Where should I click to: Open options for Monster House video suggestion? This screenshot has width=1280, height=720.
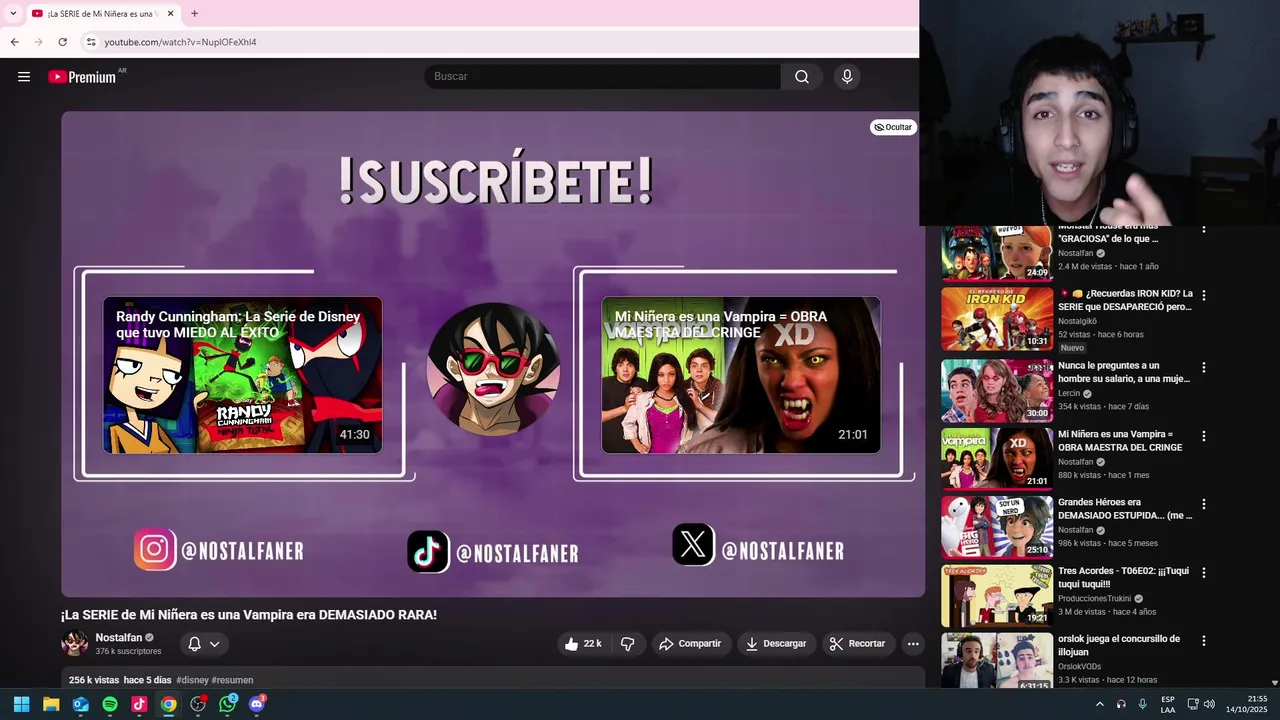[x=1204, y=230]
